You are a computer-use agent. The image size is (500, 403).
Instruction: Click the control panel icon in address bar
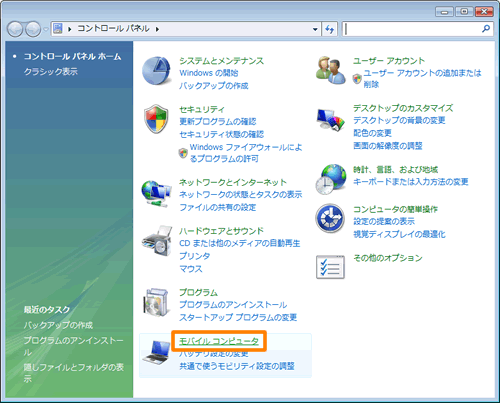pos(58,29)
